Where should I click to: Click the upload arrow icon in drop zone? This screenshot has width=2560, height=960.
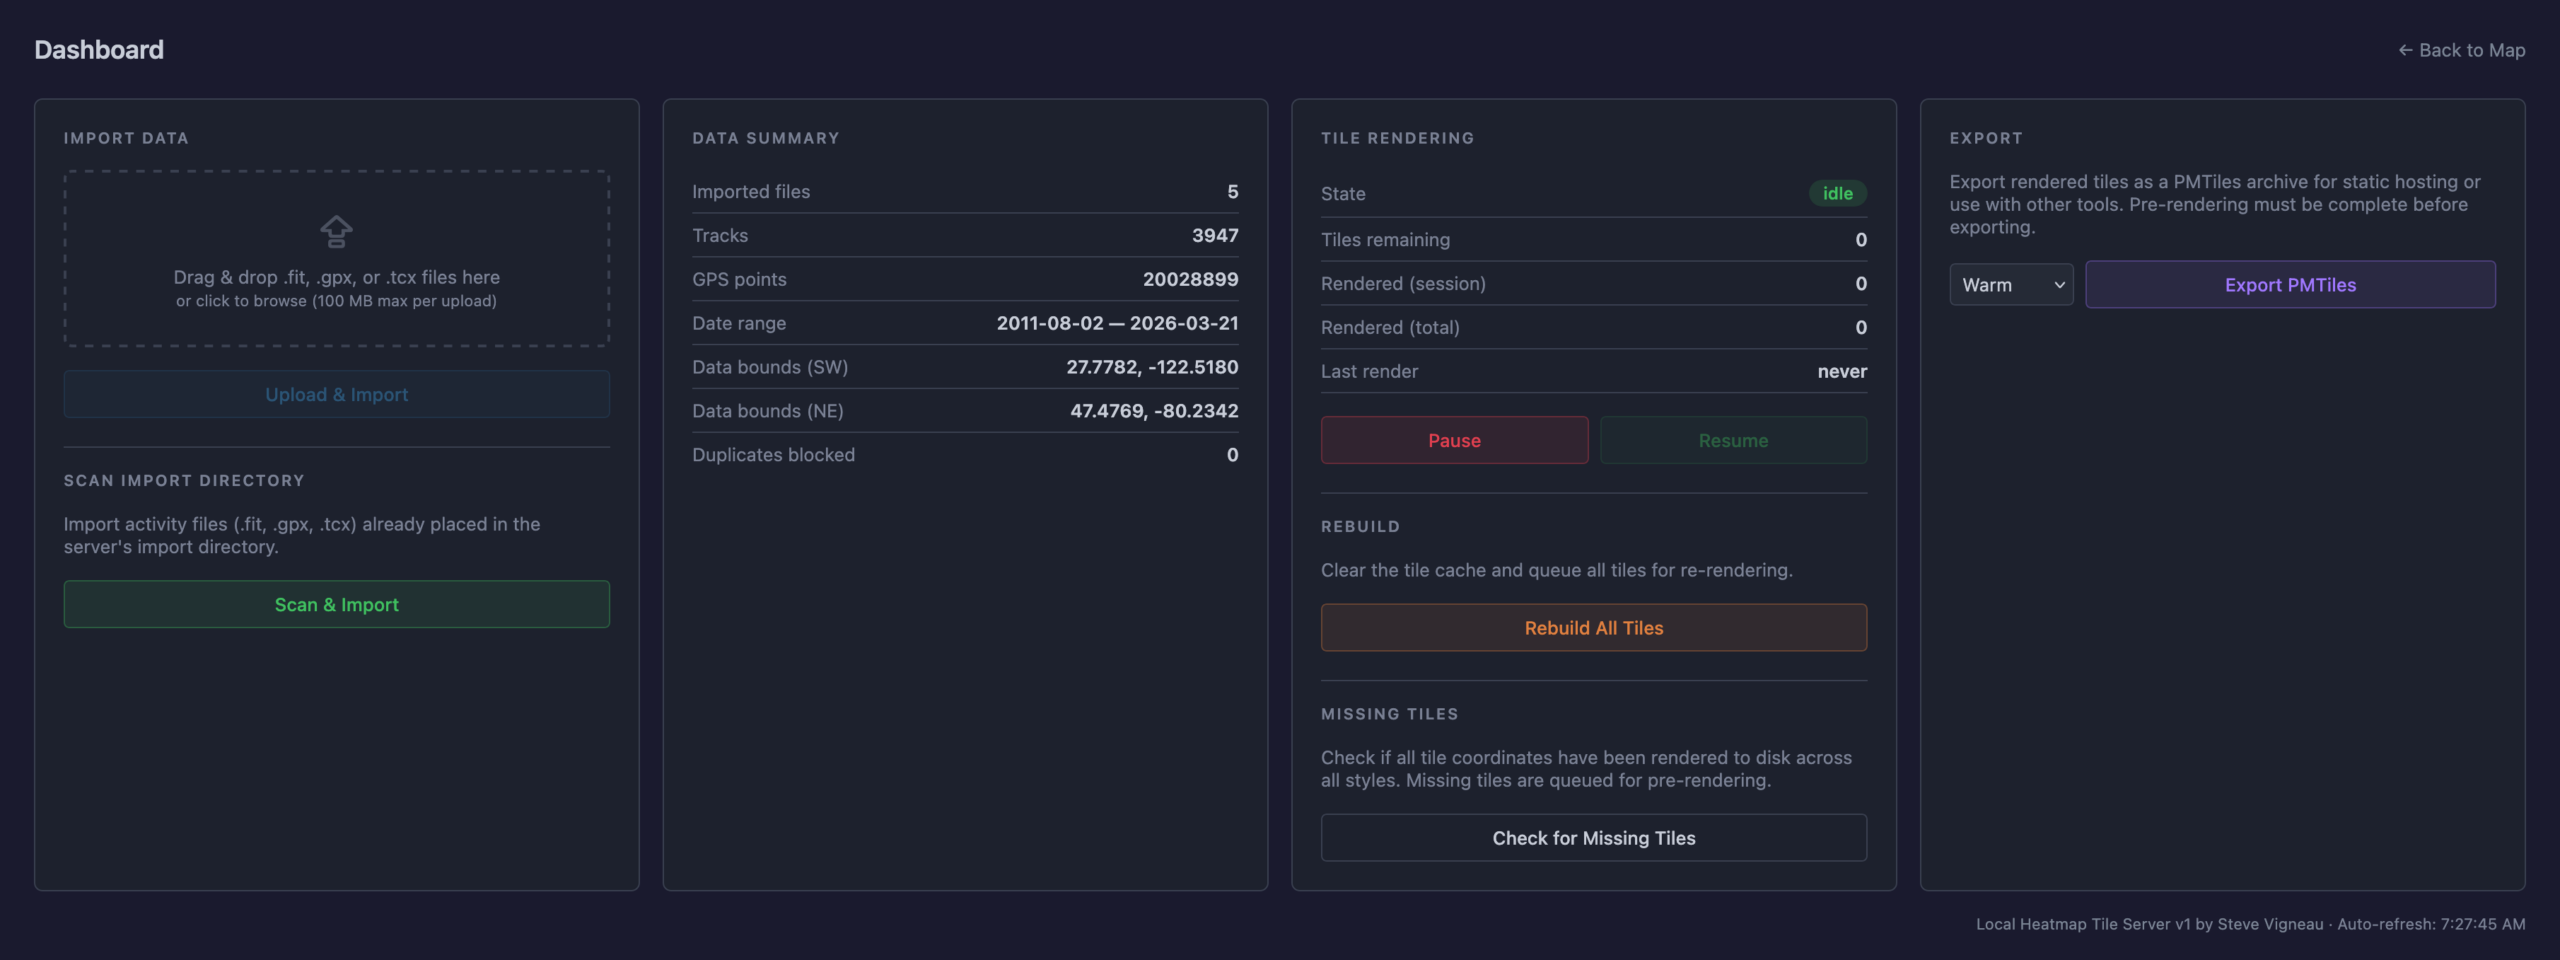336,232
